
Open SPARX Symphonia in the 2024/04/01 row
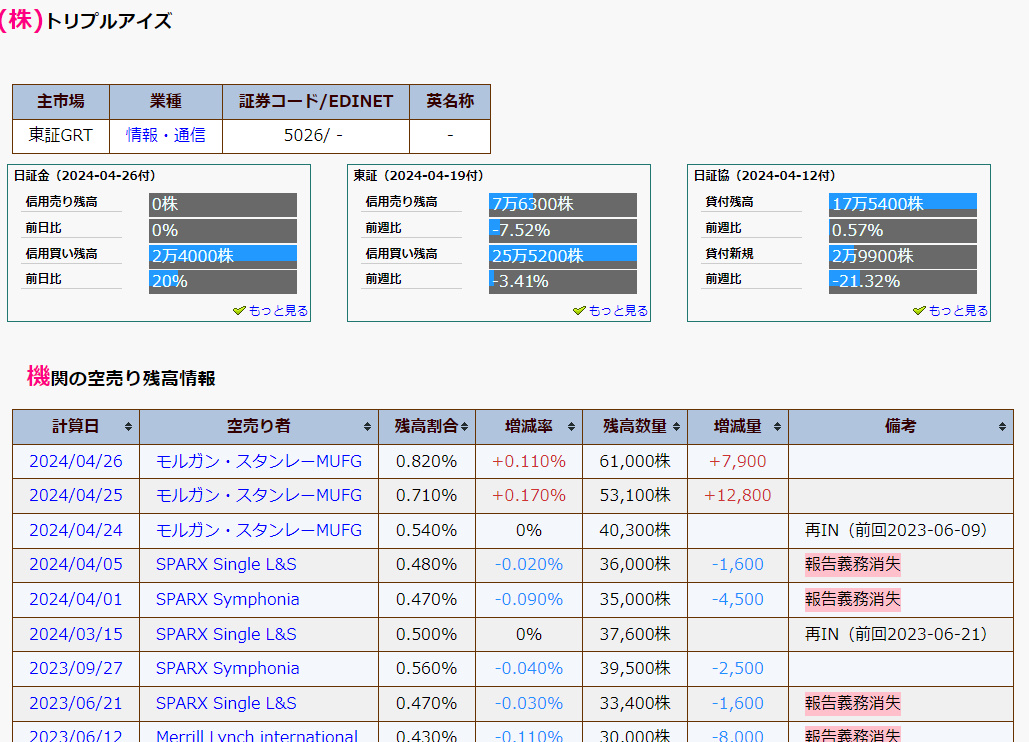[x=227, y=599]
